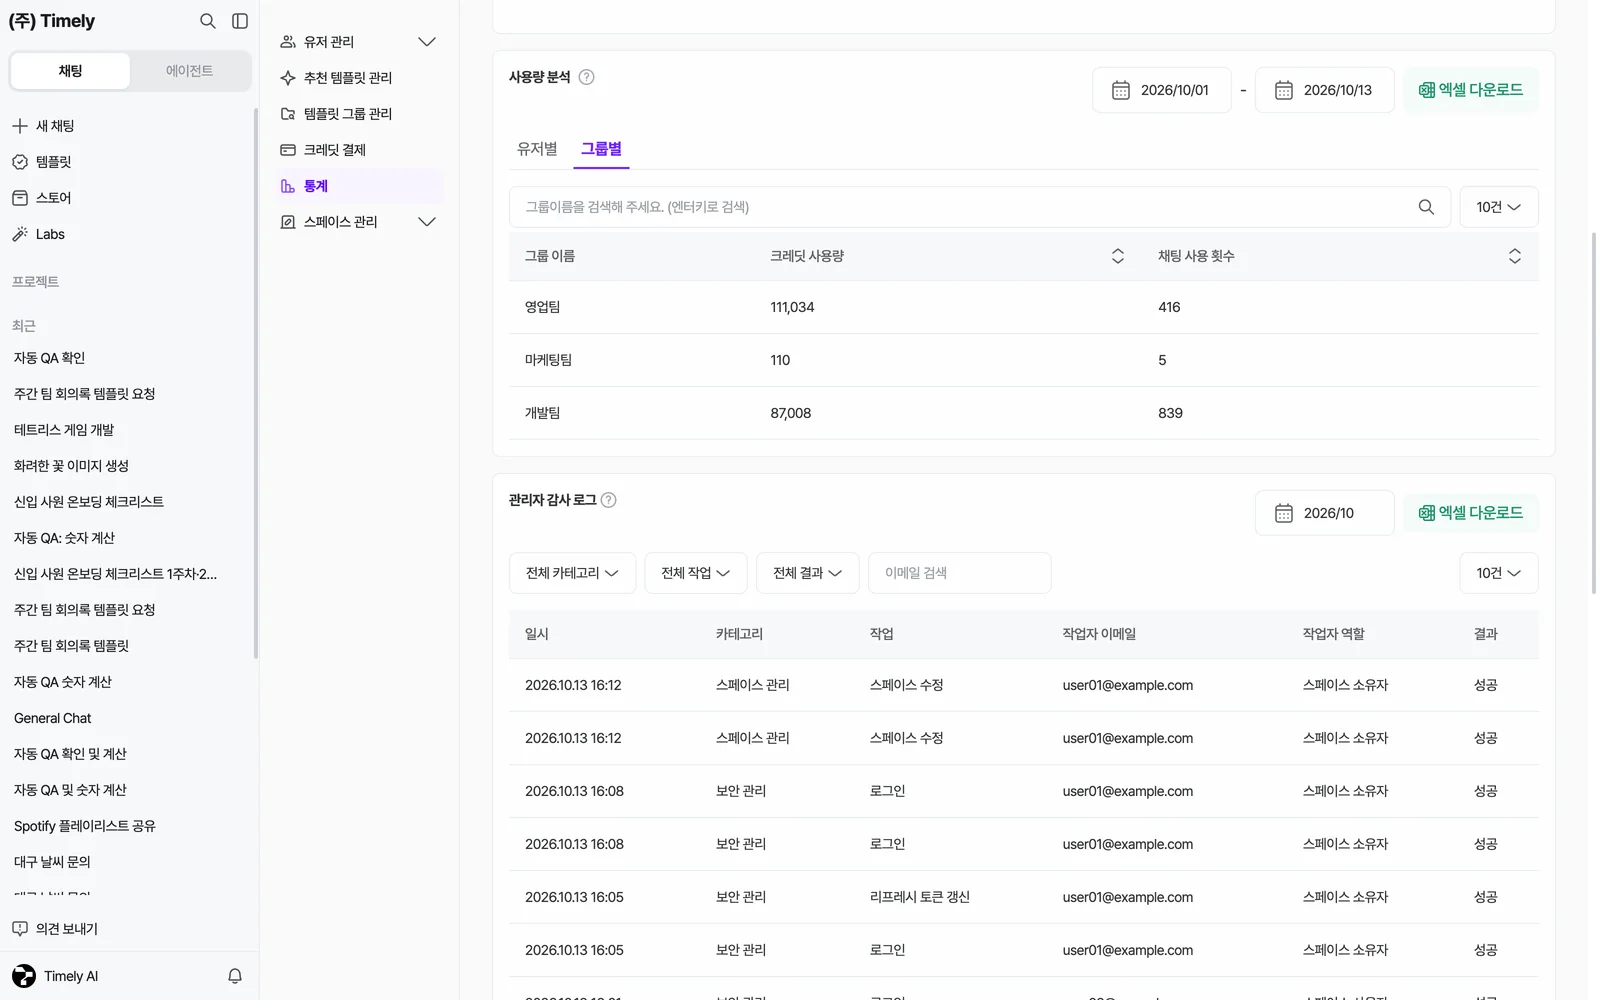
Task: Click the 통계 chart icon
Action: click(288, 186)
